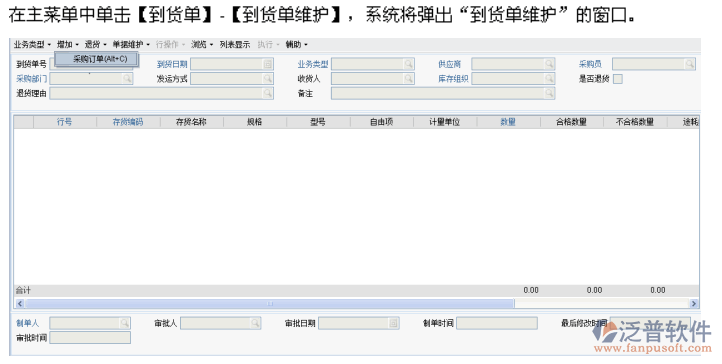The height and width of the screenshot is (364, 722).
Task: Click the 审批日期 calendar icon
Action: coord(393,324)
